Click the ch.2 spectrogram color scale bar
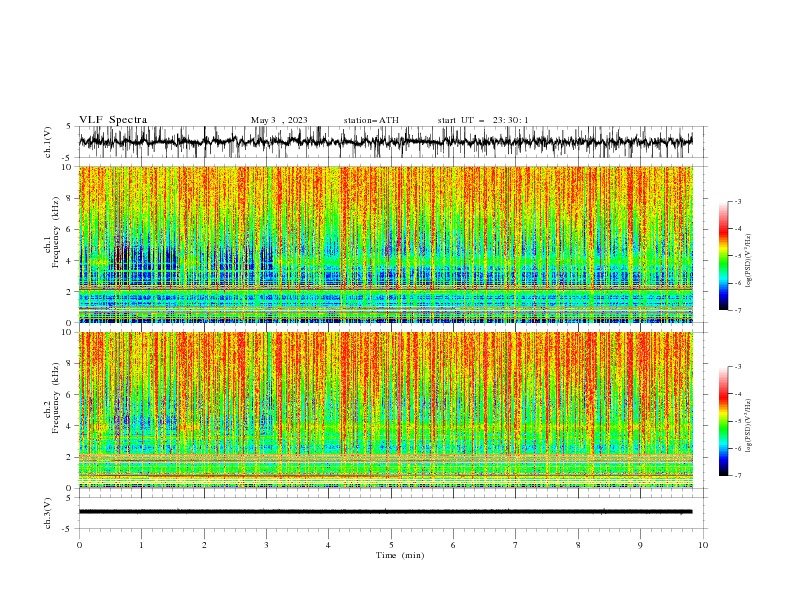 (x=723, y=421)
